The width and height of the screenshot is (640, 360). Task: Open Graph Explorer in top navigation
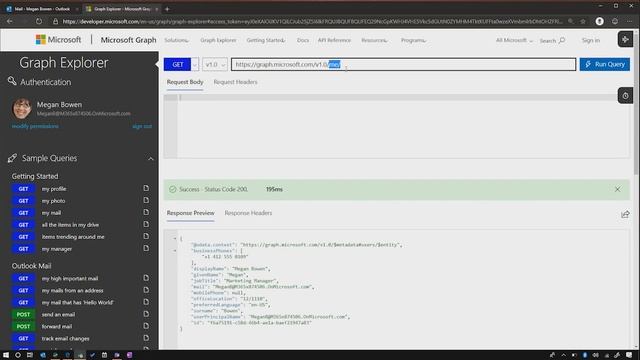tap(218, 40)
